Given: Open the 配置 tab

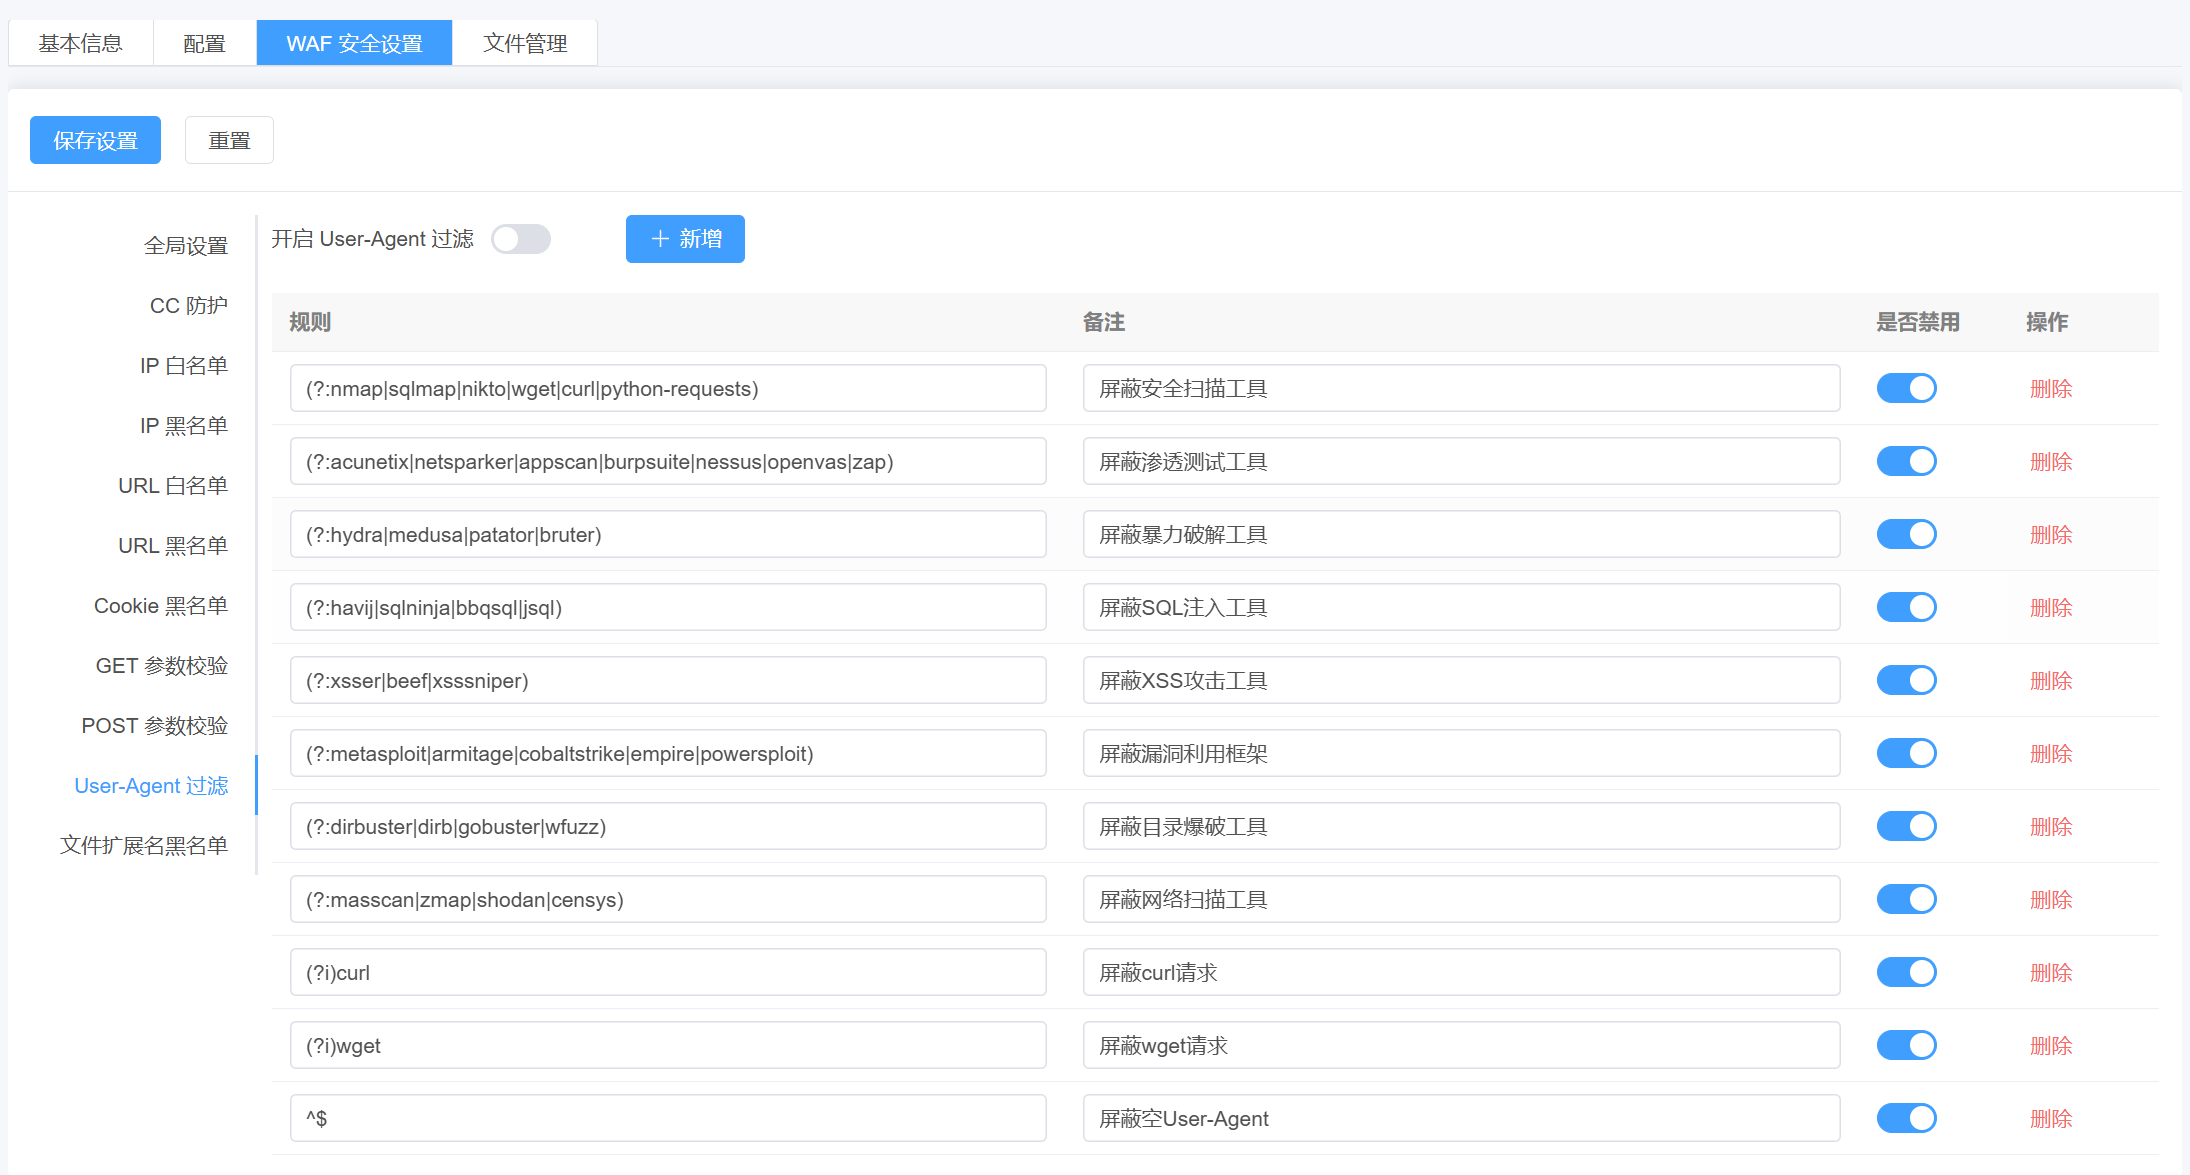Looking at the screenshot, I should 205,43.
